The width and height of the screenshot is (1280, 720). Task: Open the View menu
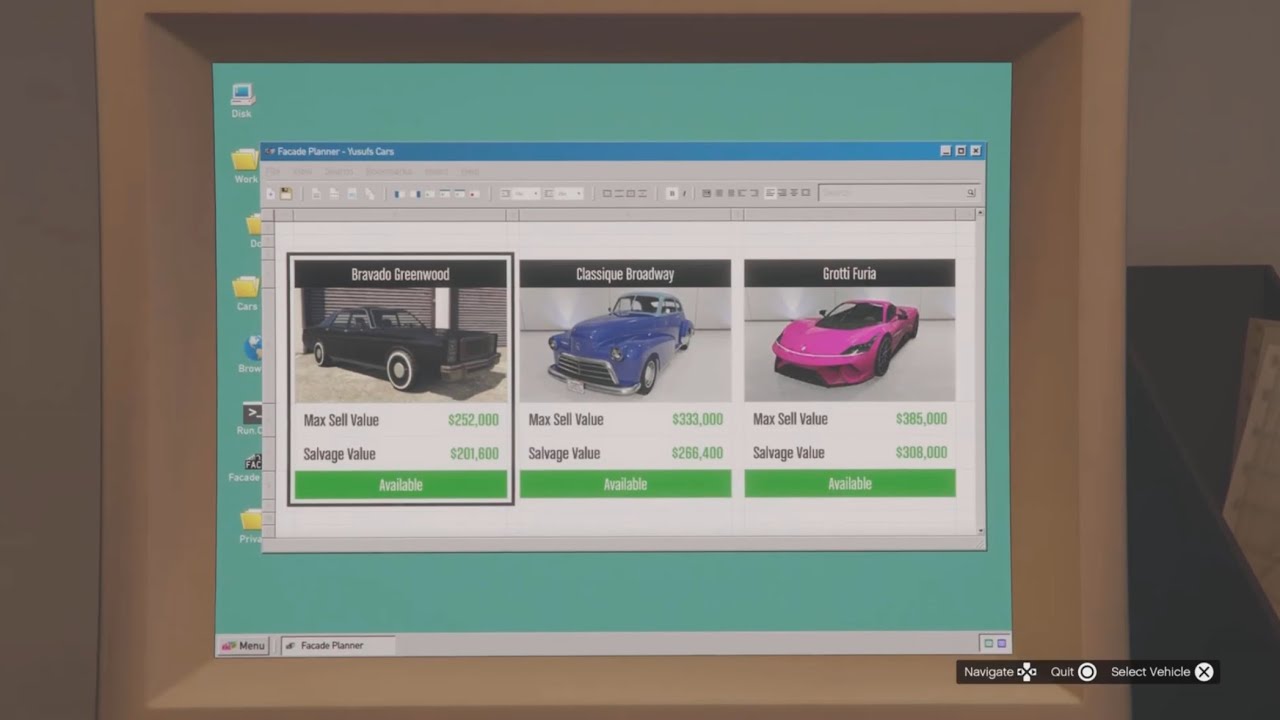pos(302,172)
